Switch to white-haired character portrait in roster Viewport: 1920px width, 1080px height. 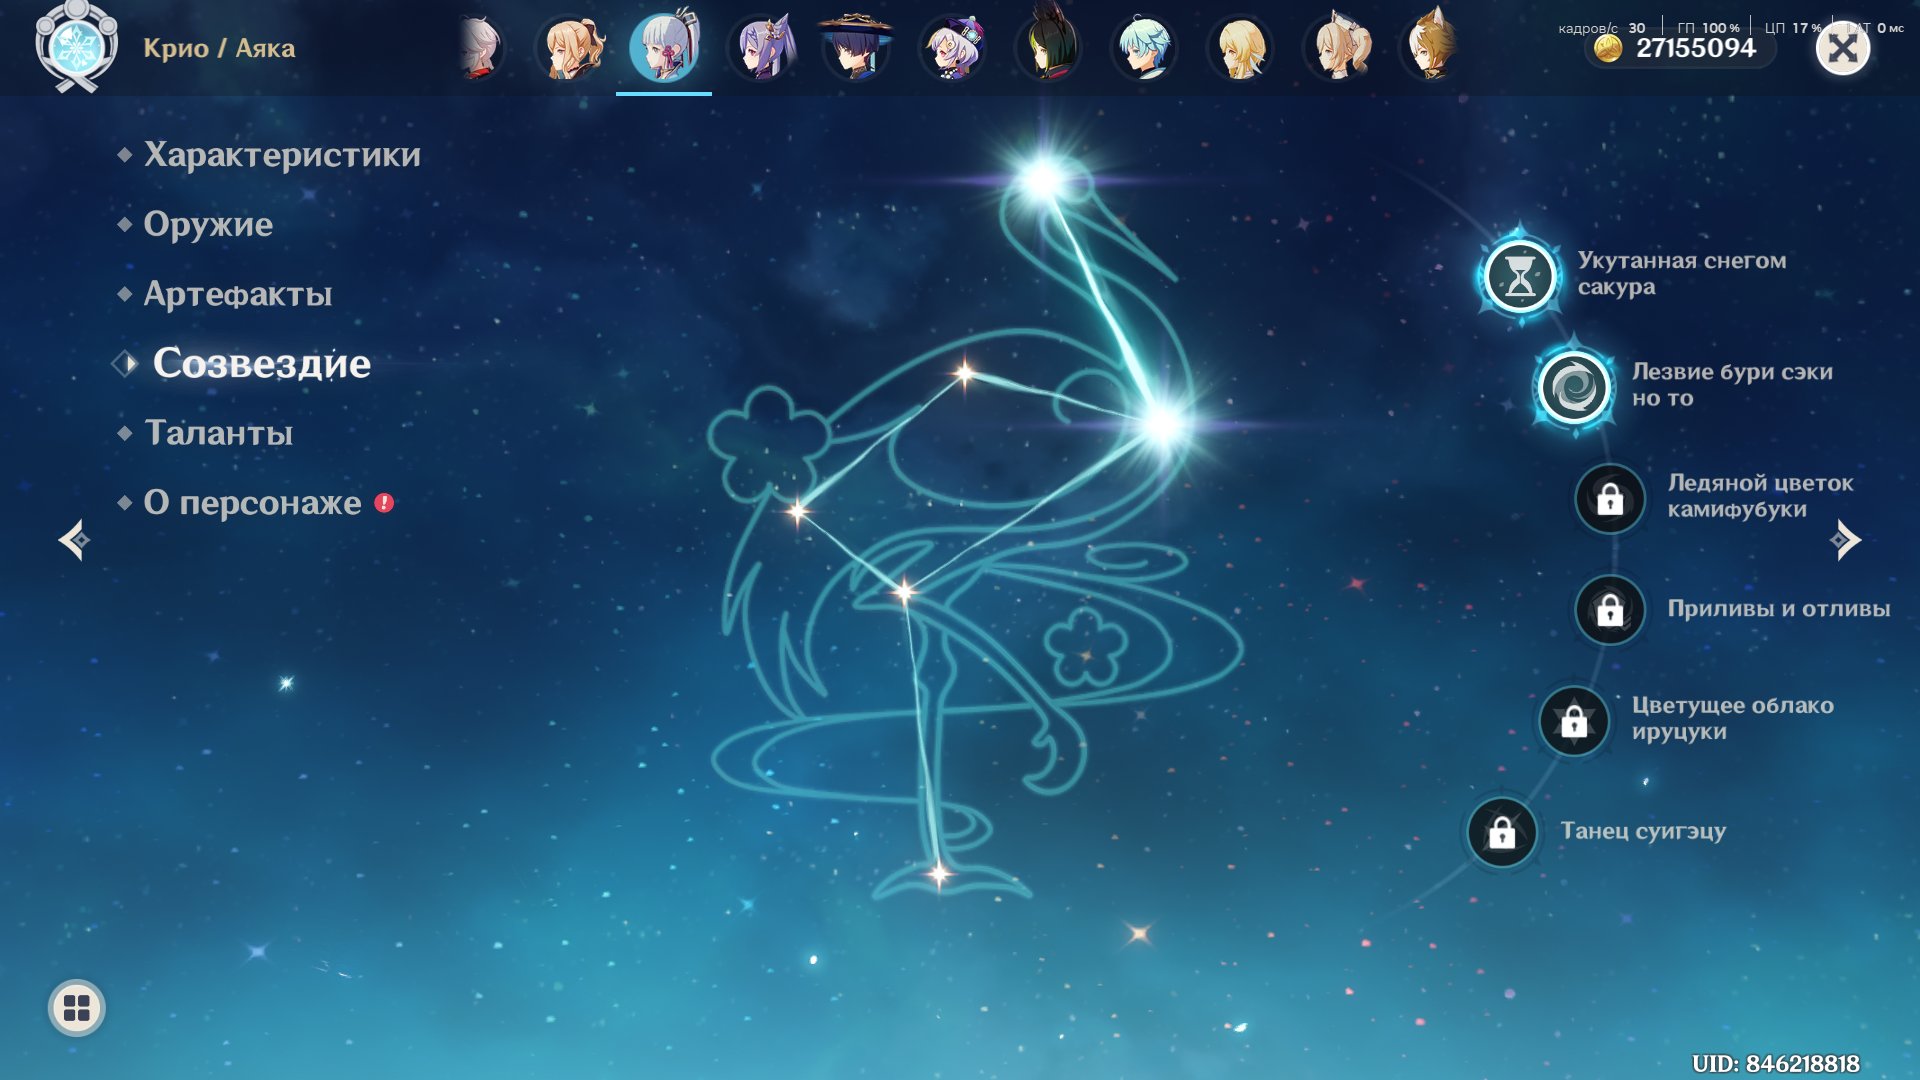(479, 47)
